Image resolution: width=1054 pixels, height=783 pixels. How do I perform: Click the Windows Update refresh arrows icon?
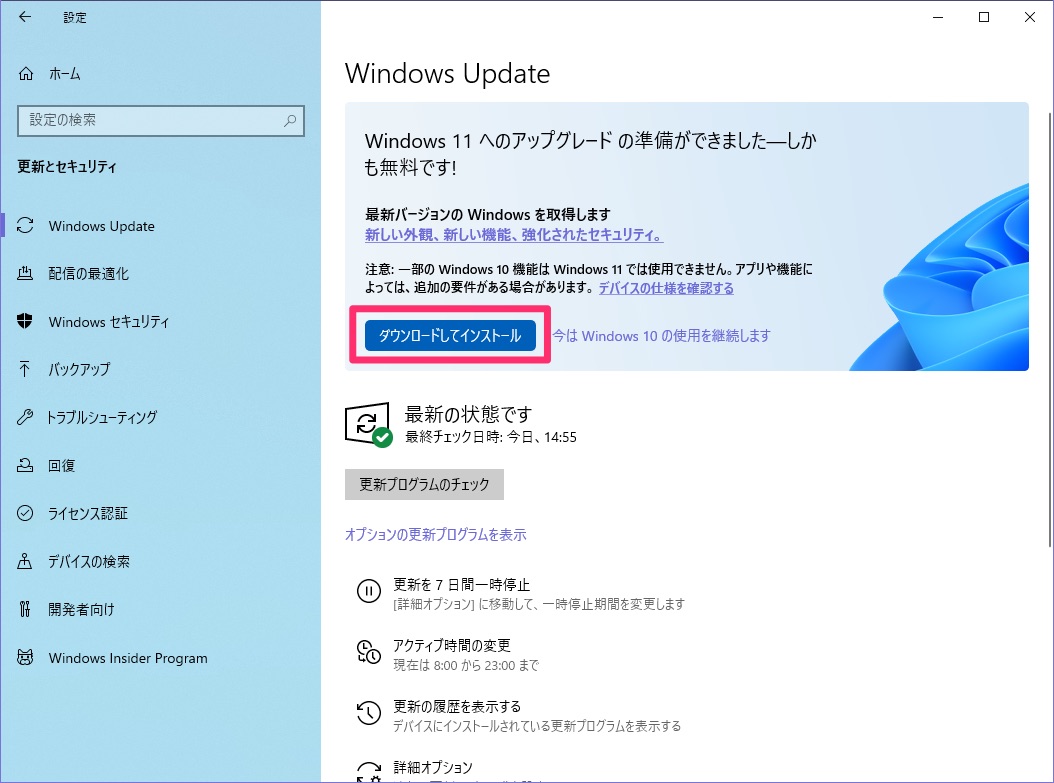coord(25,226)
